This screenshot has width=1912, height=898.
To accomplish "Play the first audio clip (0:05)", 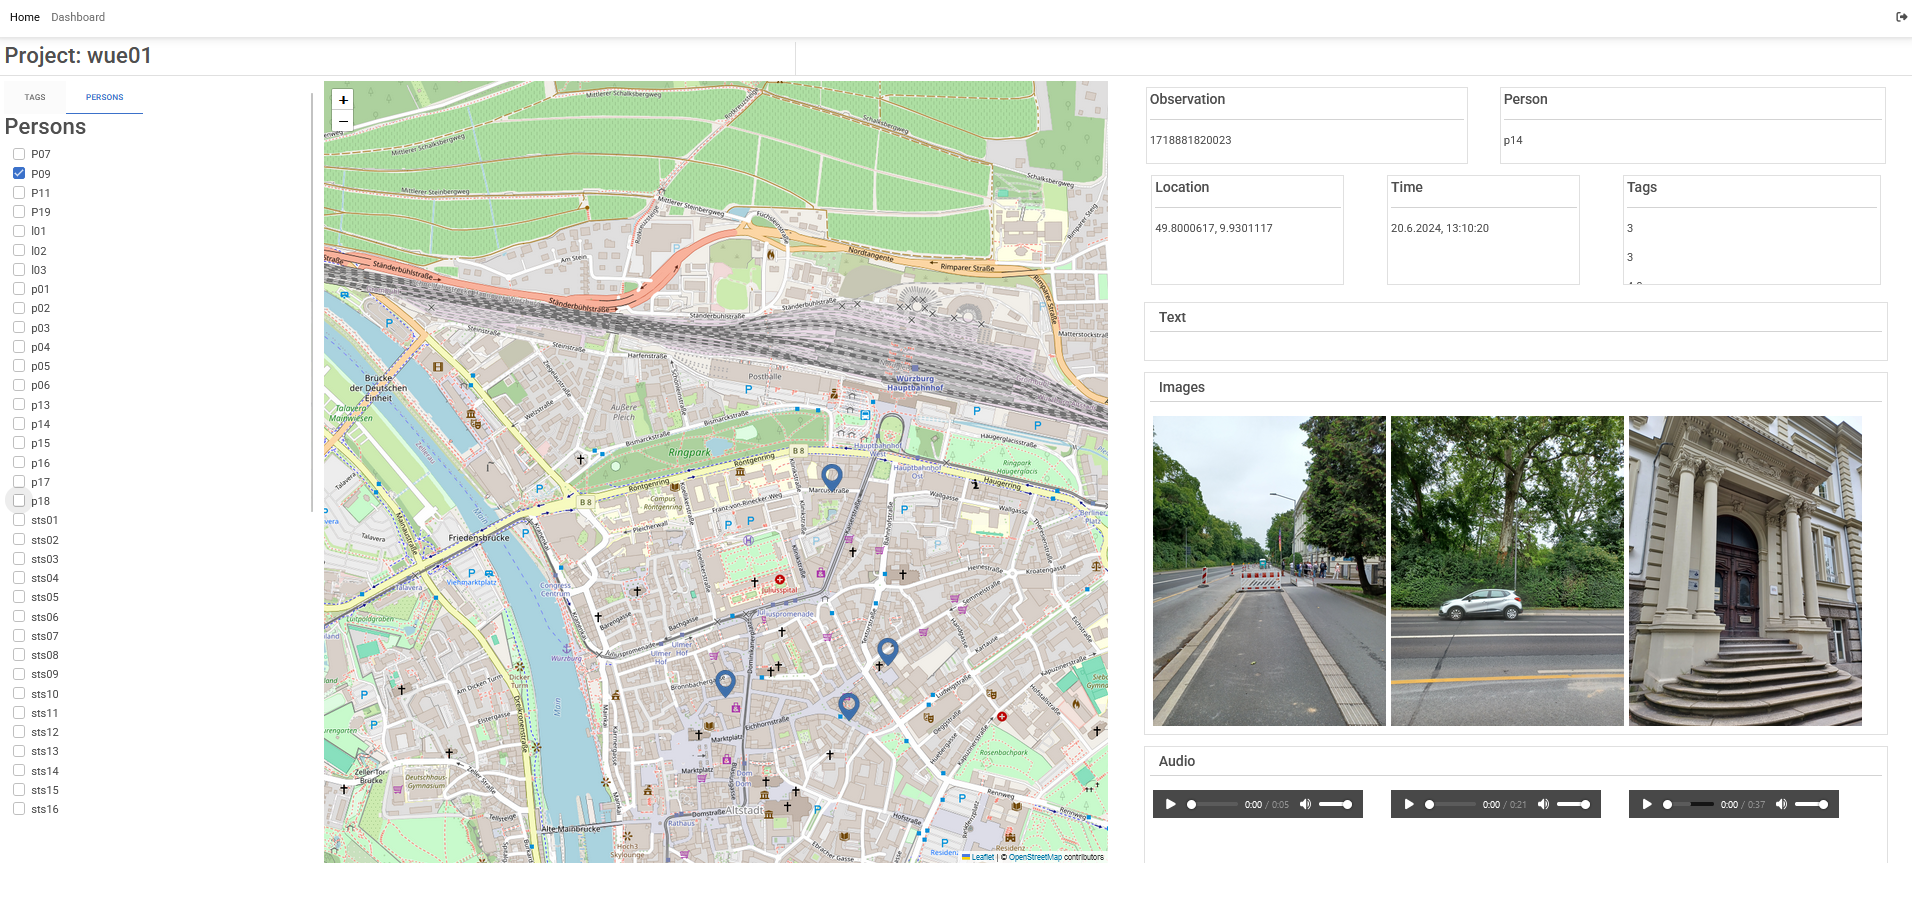I will pyautogui.click(x=1170, y=804).
